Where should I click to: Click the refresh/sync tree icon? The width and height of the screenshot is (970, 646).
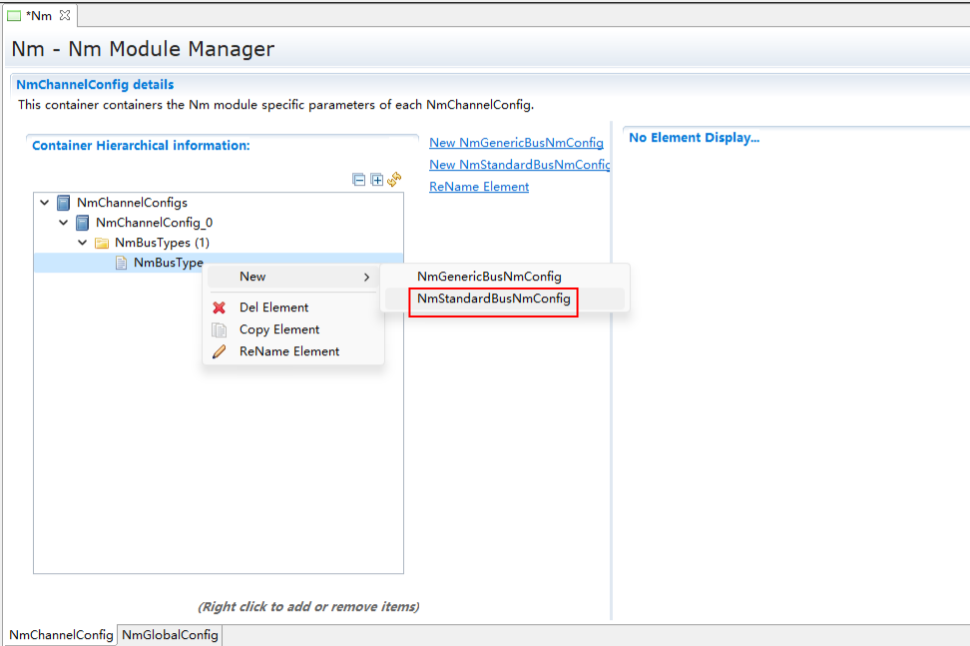coord(395,180)
